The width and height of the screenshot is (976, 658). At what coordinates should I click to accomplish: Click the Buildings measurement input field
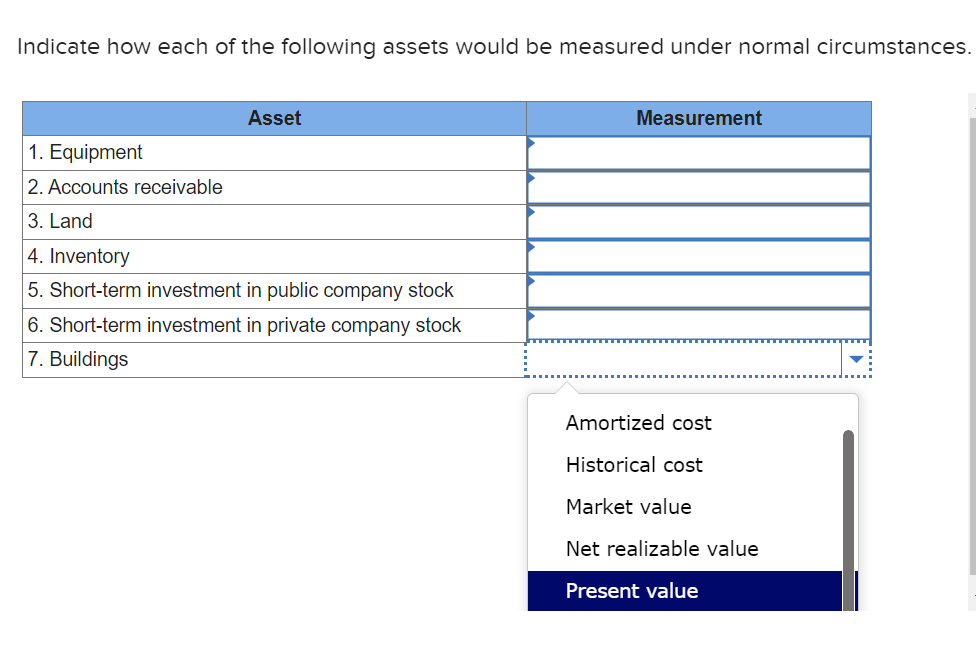(683, 359)
